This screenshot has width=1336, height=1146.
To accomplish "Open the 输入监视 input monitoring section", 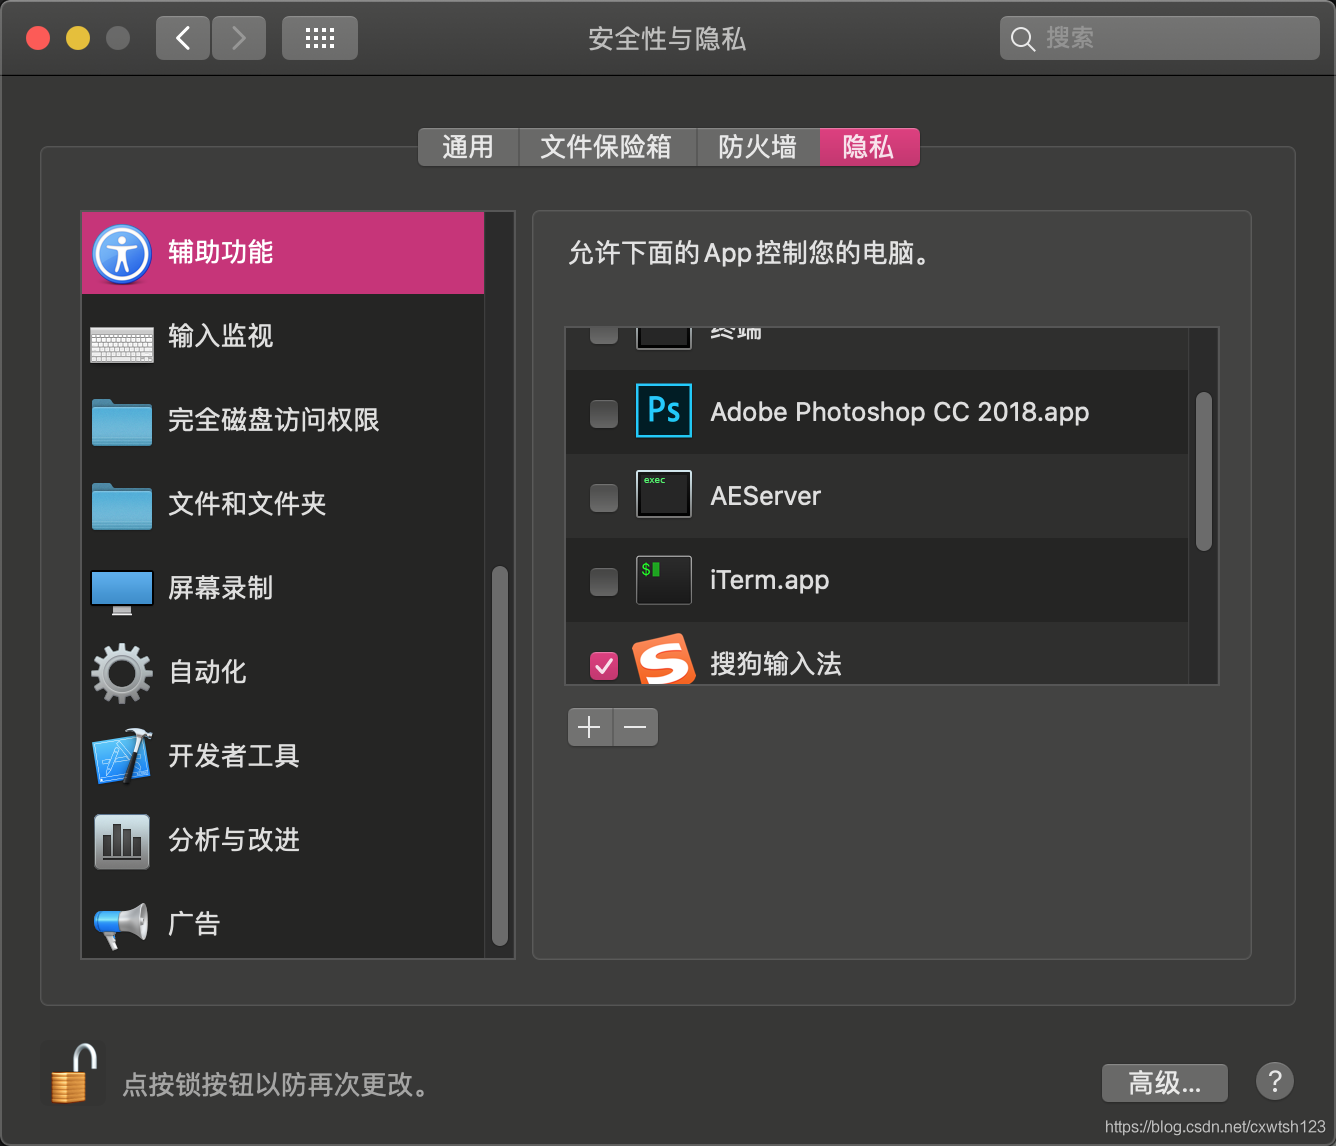I will pyautogui.click(x=220, y=337).
